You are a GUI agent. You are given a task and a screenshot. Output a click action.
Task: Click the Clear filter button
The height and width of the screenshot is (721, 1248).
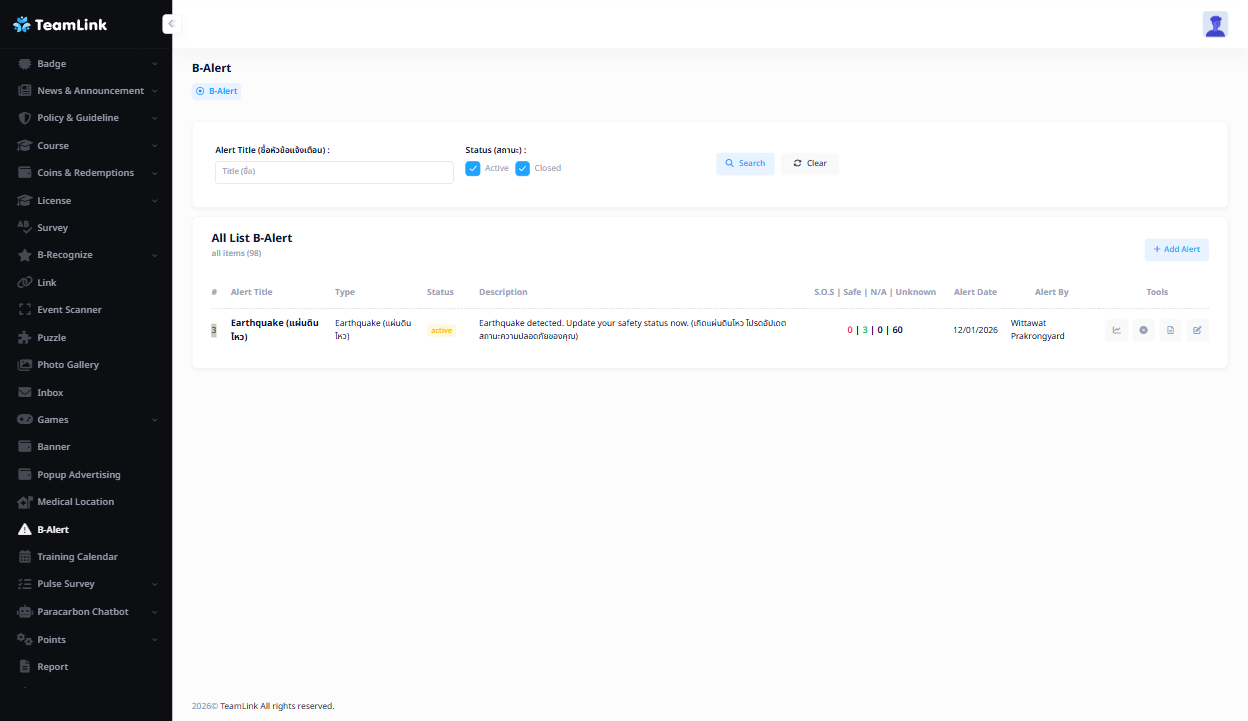click(x=809, y=163)
